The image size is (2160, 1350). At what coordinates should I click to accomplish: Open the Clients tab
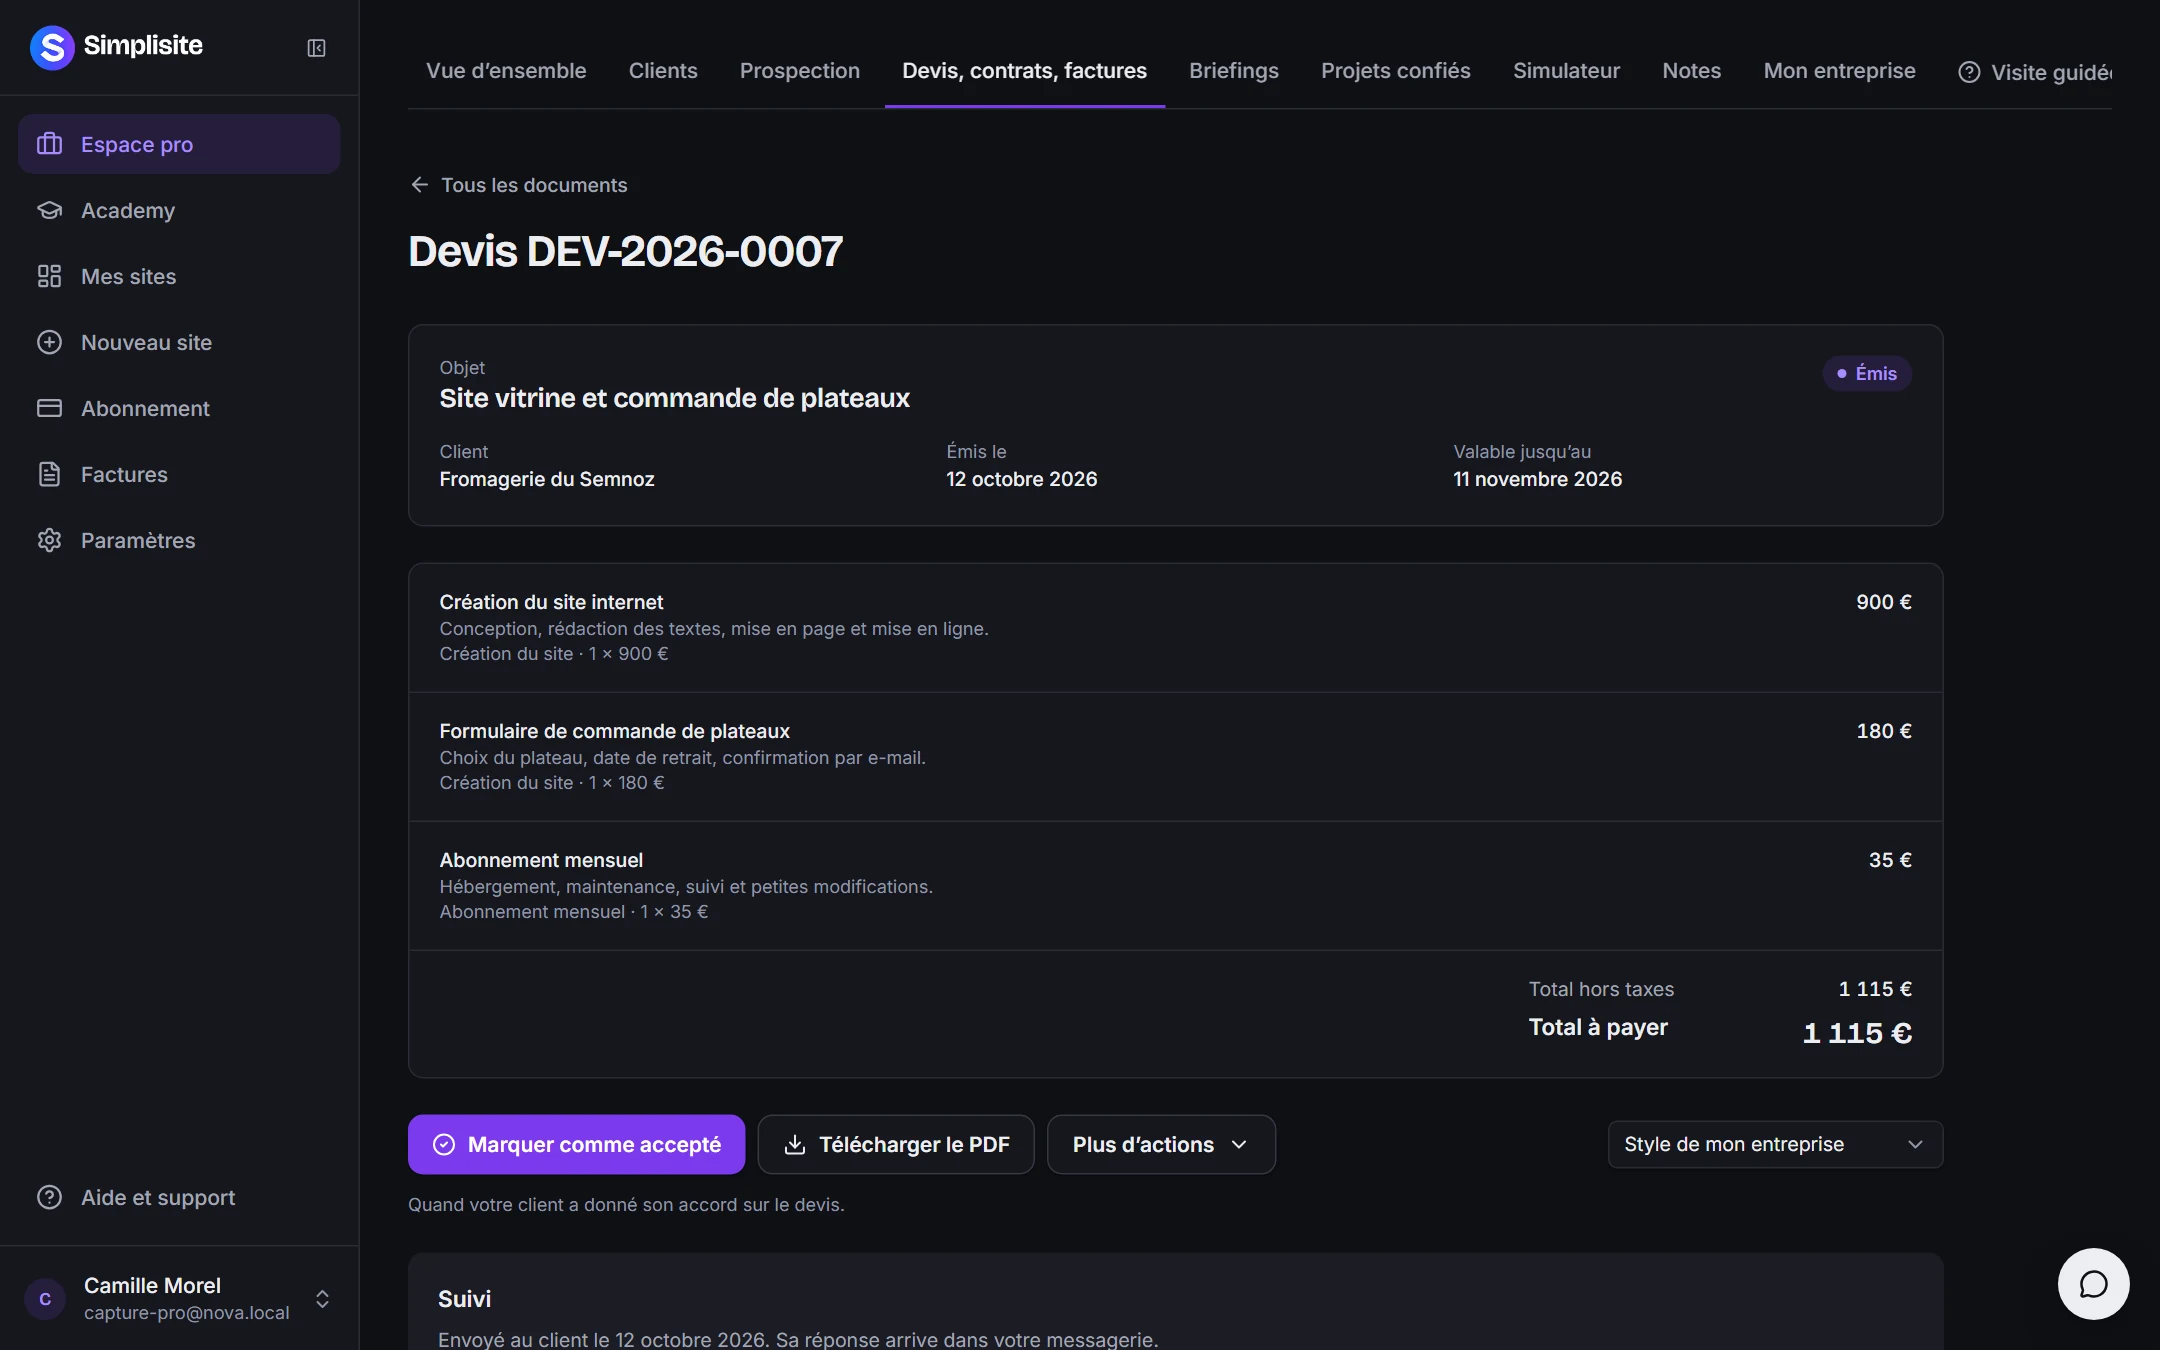(x=663, y=71)
